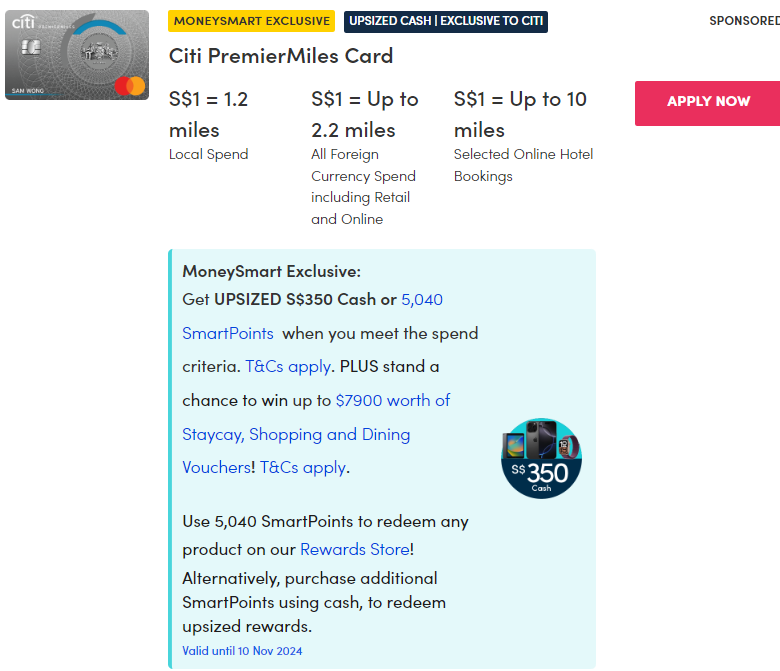Open the $7900 worth of Staycay vouchers link
Viewport: 780px width, 671px height.
(392, 401)
